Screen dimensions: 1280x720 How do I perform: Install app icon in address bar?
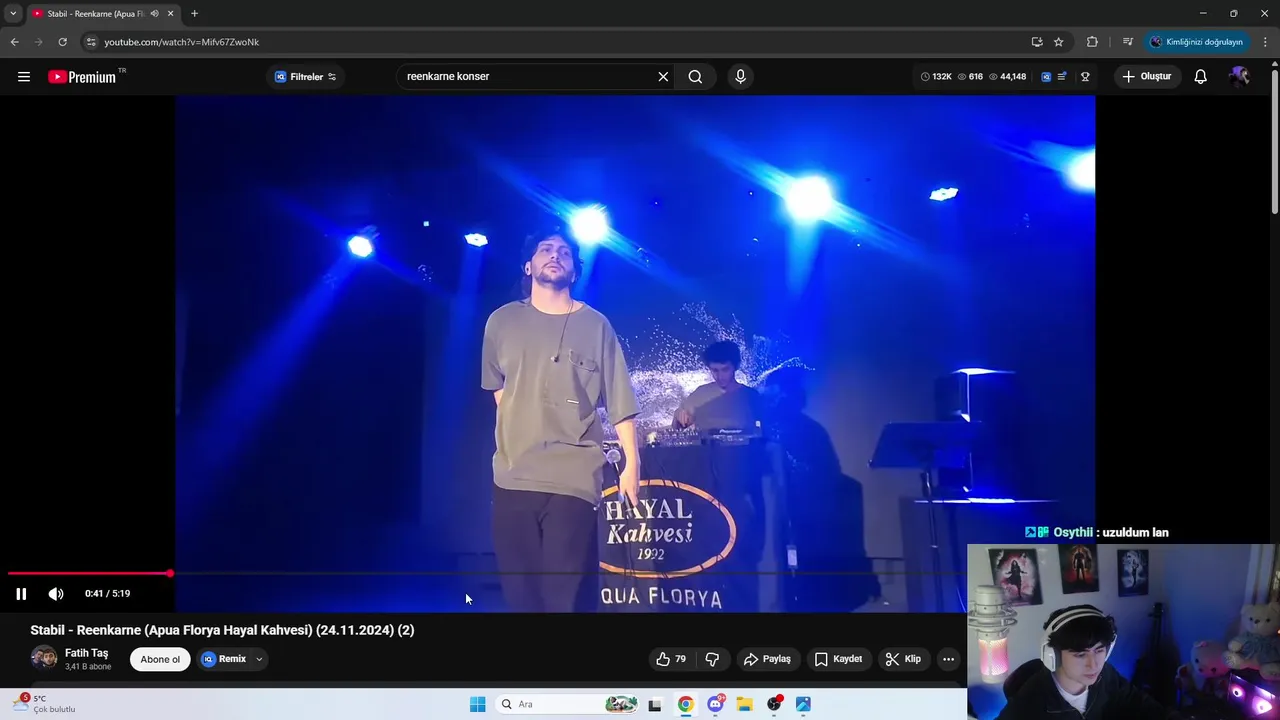pos(1037,42)
